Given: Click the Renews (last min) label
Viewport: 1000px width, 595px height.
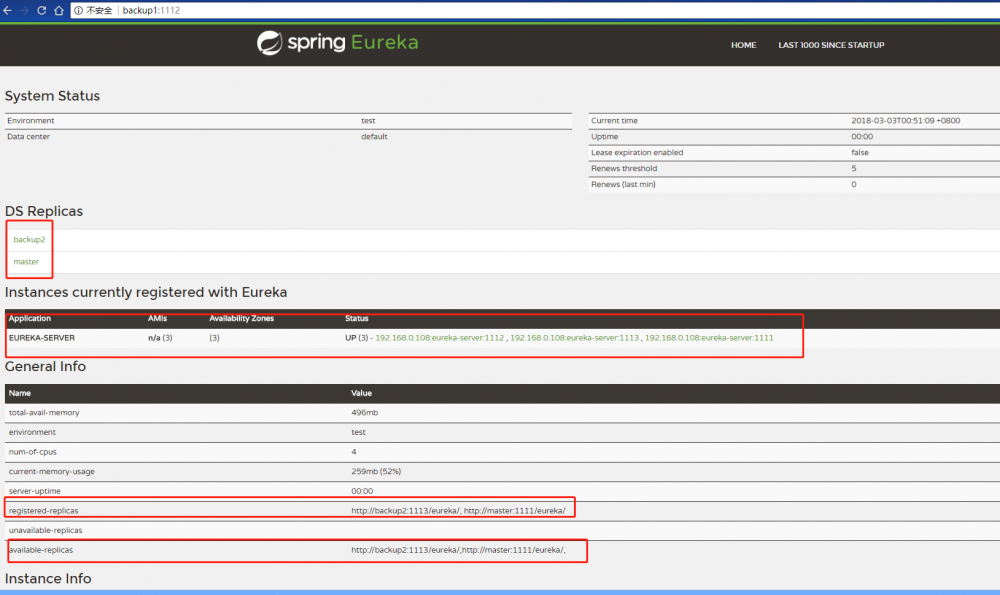Looking at the screenshot, I should click(623, 184).
